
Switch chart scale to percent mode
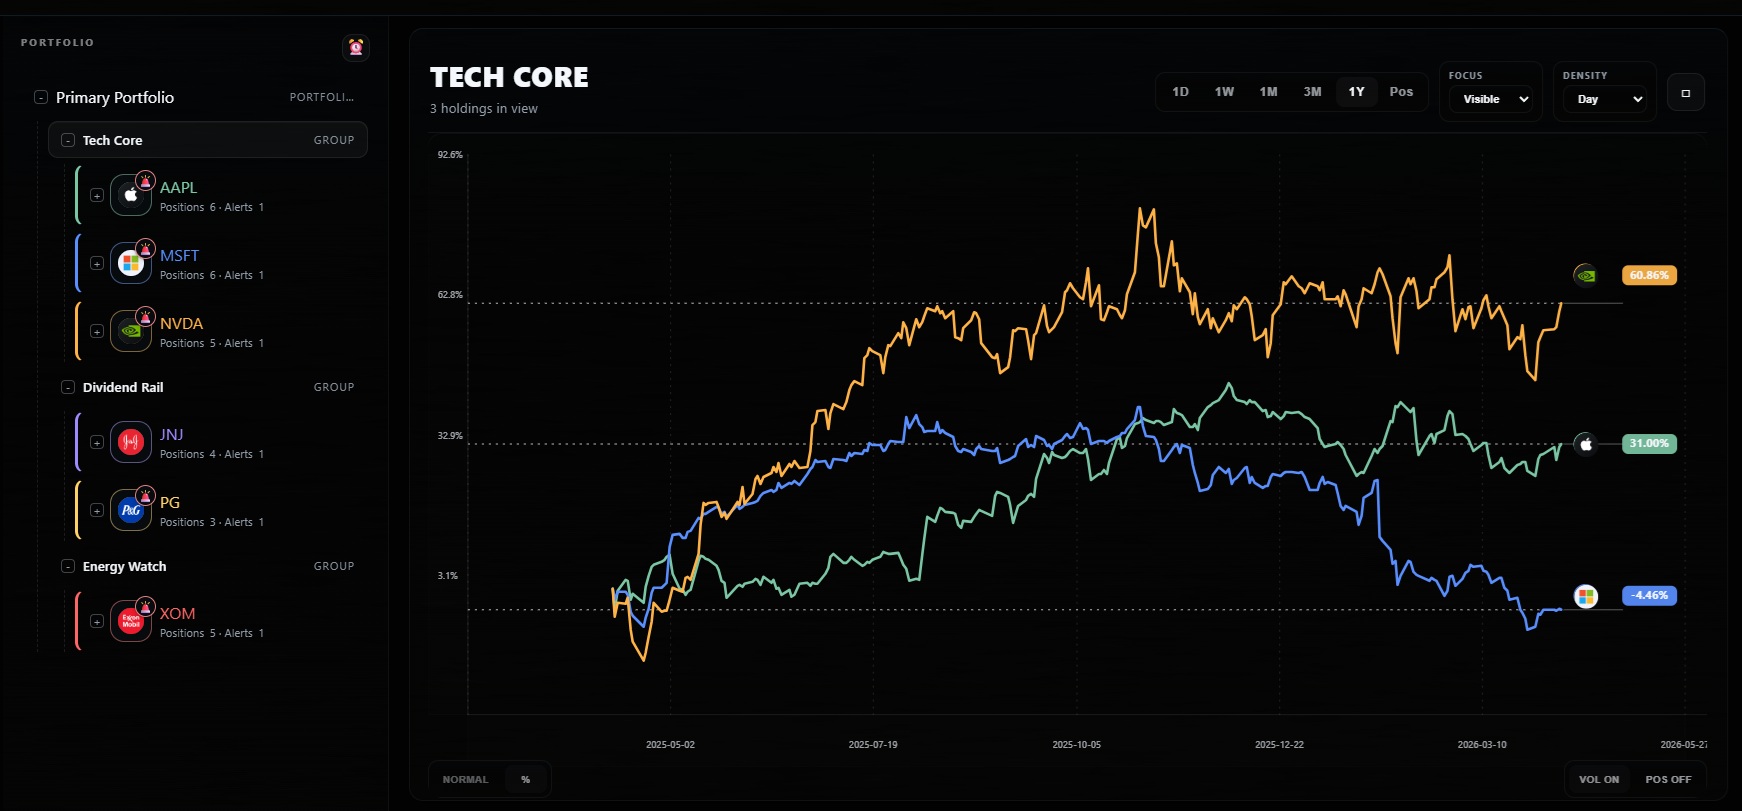click(525, 779)
